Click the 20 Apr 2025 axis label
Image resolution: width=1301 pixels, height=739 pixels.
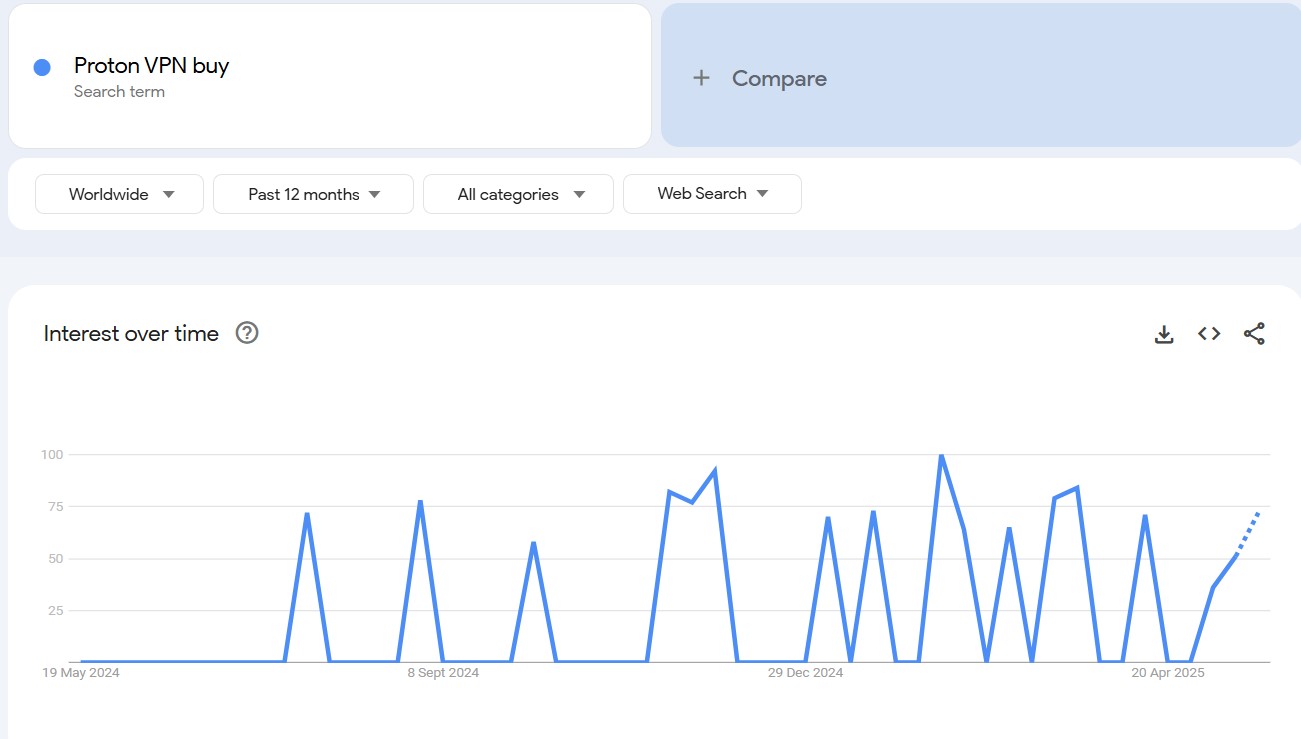(1168, 673)
